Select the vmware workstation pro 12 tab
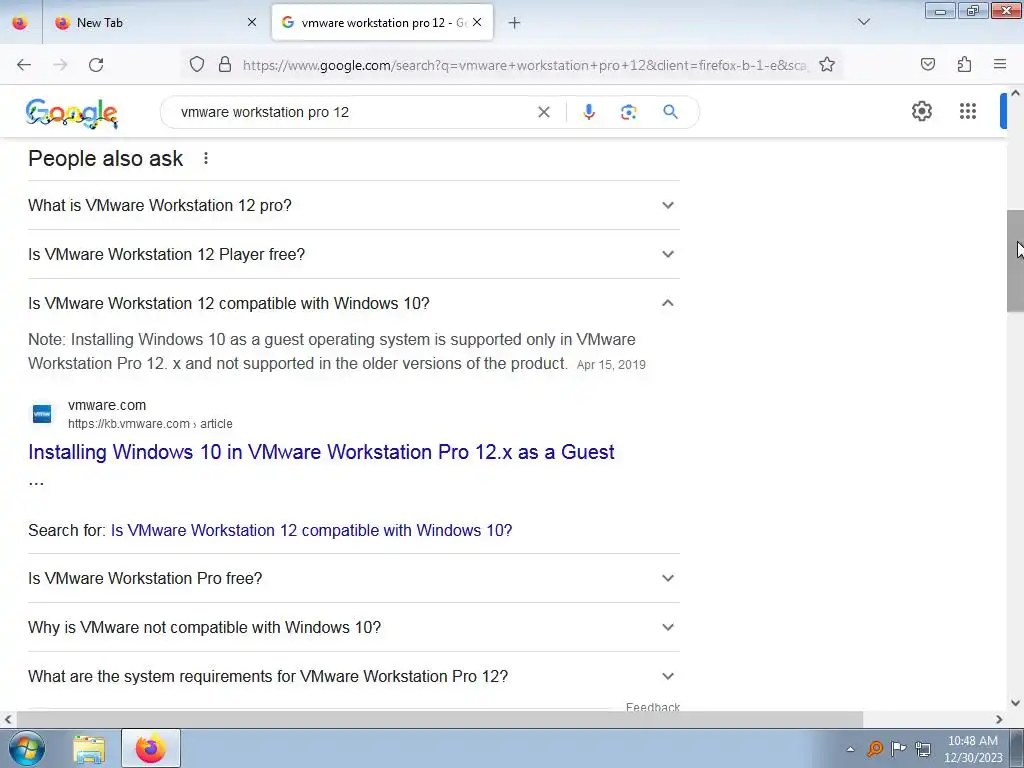Viewport: 1024px width, 768px height. [x=382, y=23]
